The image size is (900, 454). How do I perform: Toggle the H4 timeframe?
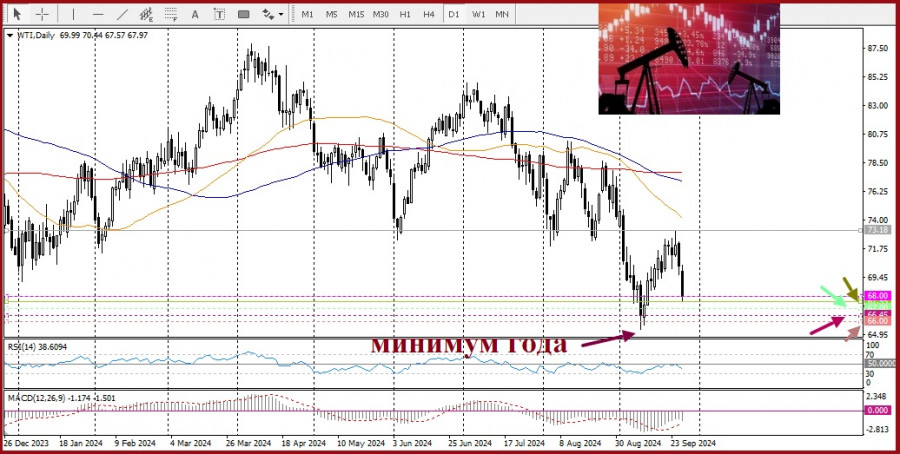point(429,14)
